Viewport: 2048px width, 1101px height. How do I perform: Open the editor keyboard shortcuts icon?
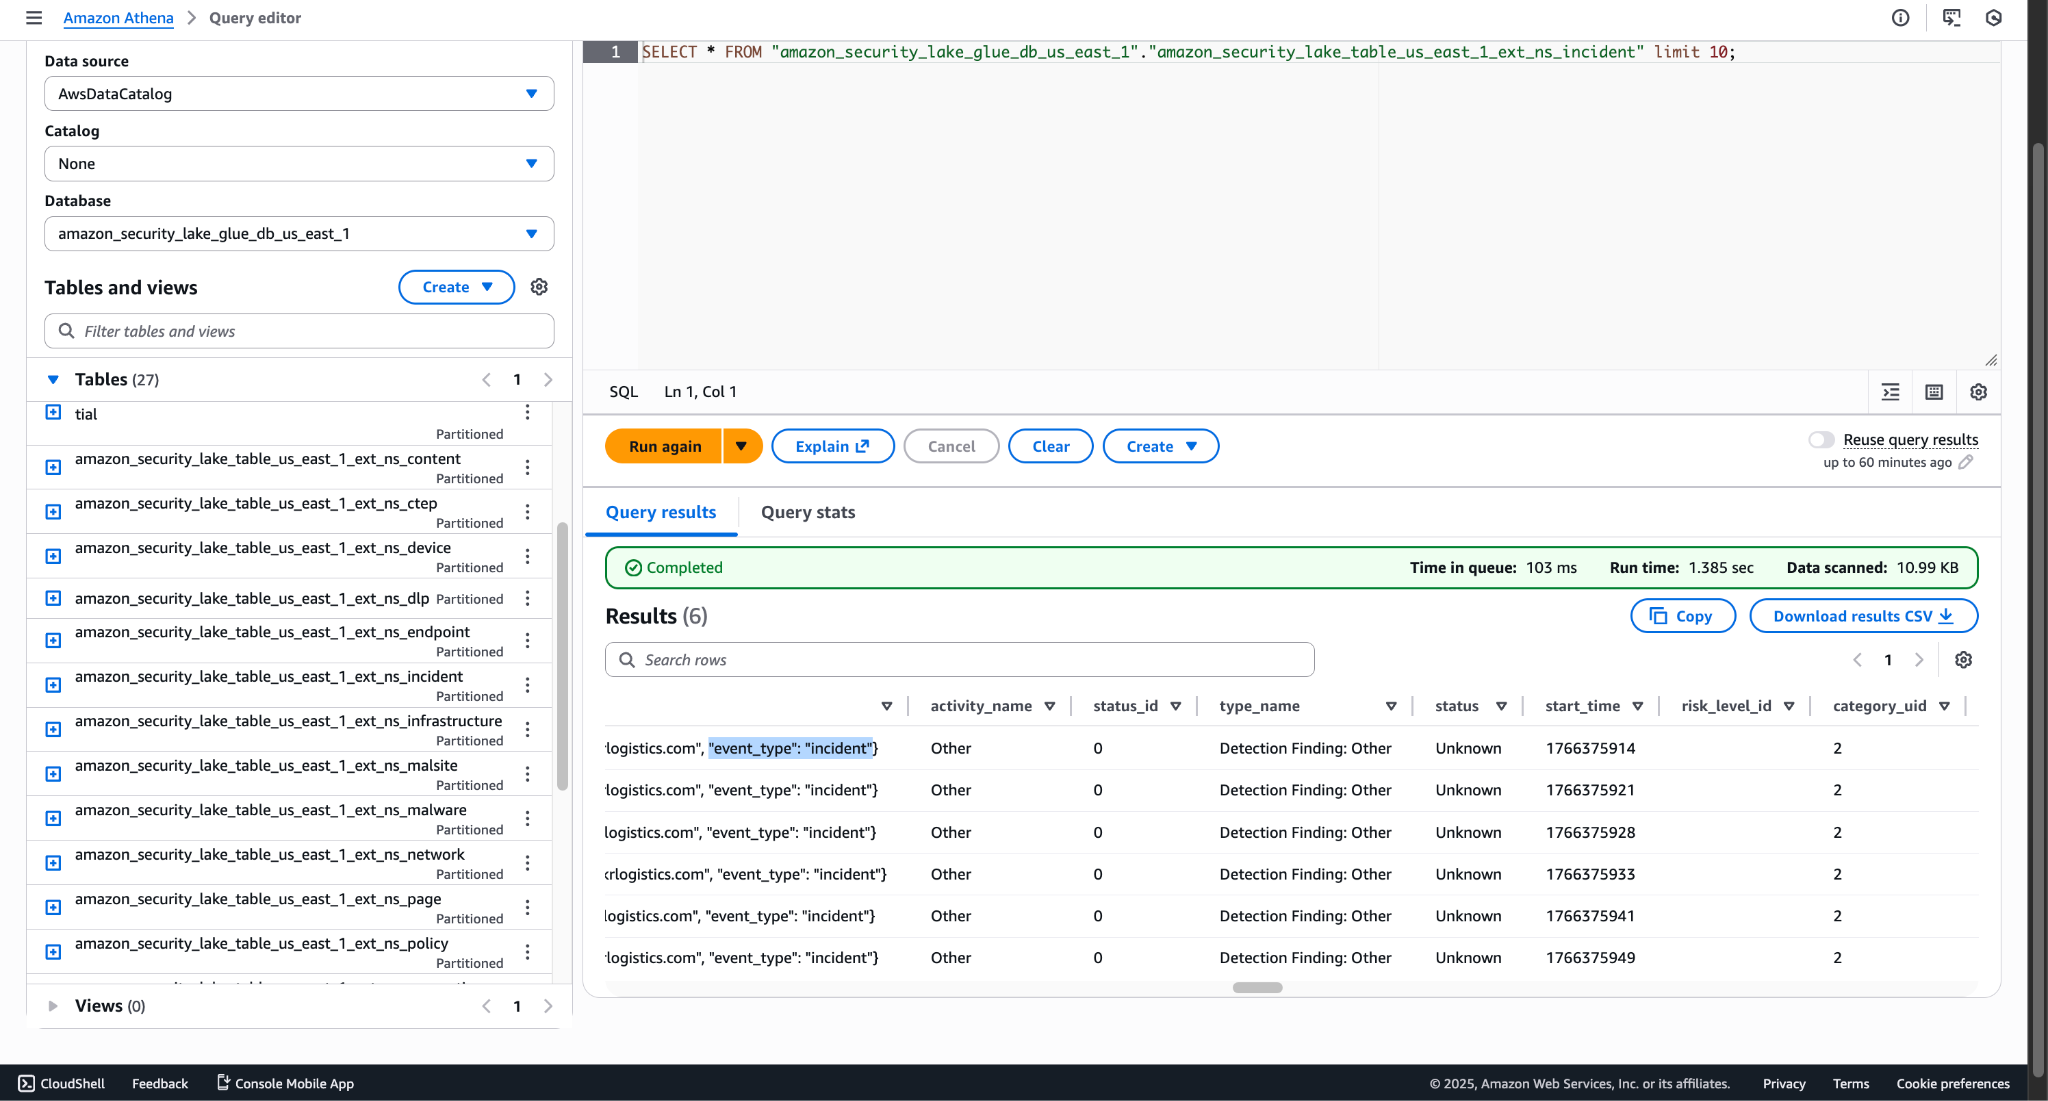pos(1934,392)
